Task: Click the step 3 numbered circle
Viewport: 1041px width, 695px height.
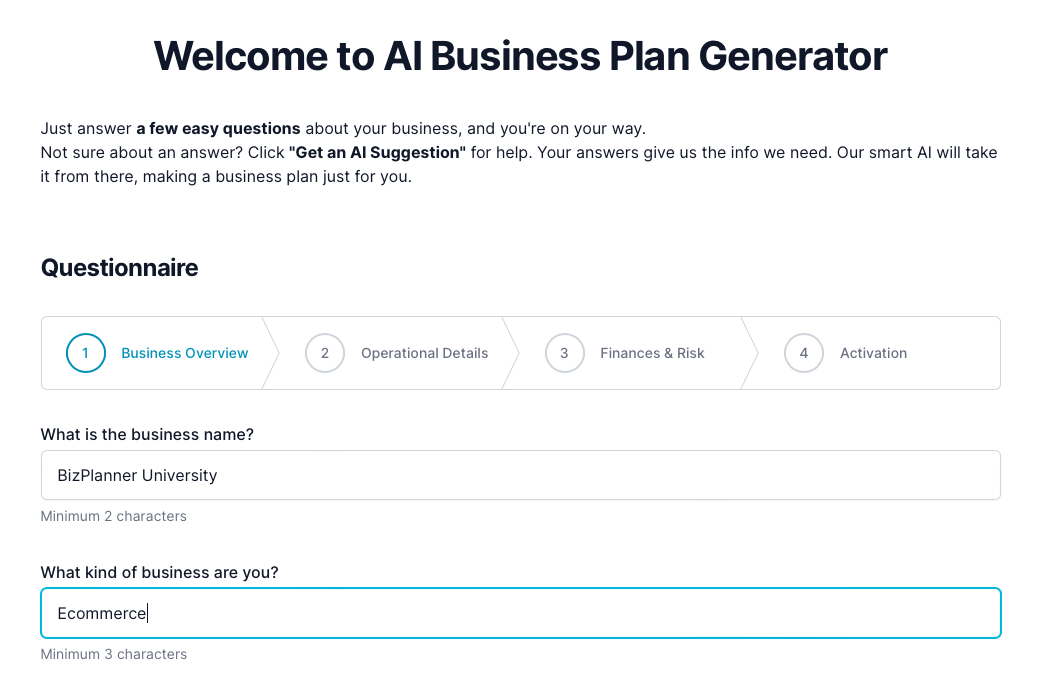Action: (564, 353)
